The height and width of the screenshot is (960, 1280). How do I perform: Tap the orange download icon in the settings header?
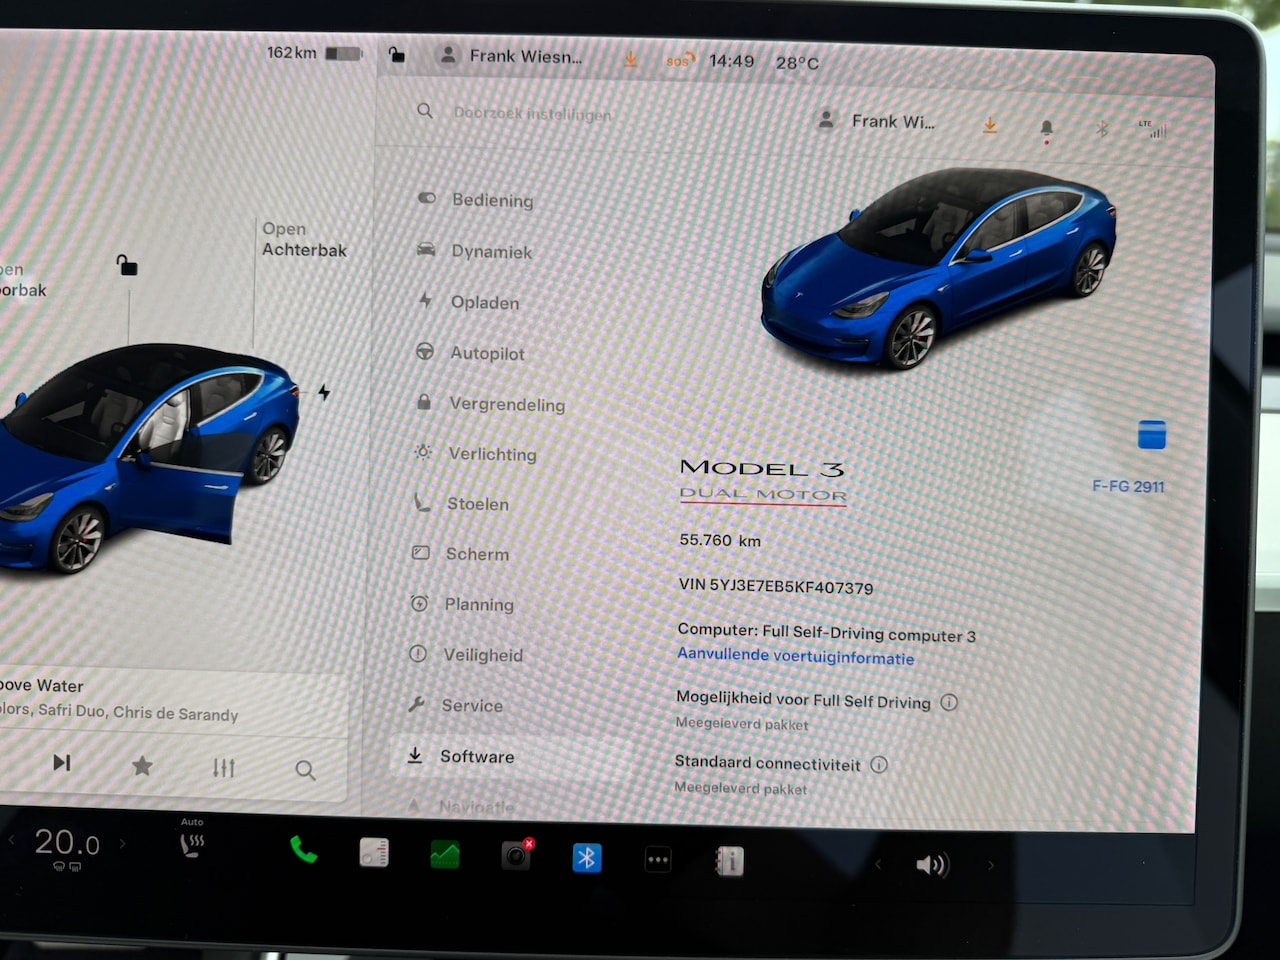pyautogui.click(x=990, y=125)
